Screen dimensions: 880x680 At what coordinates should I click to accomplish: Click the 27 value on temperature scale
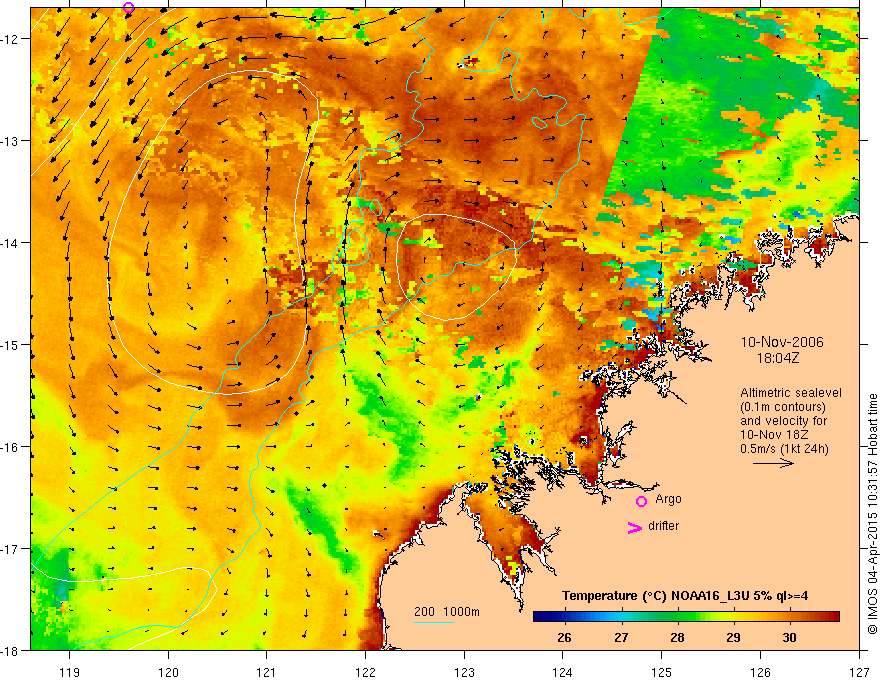tap(621, 638)
